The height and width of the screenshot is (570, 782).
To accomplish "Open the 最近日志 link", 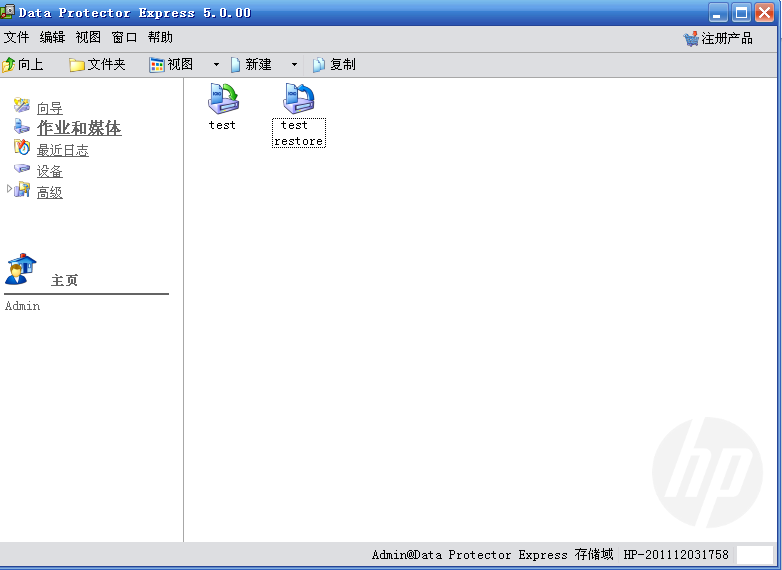I will 62,151.
